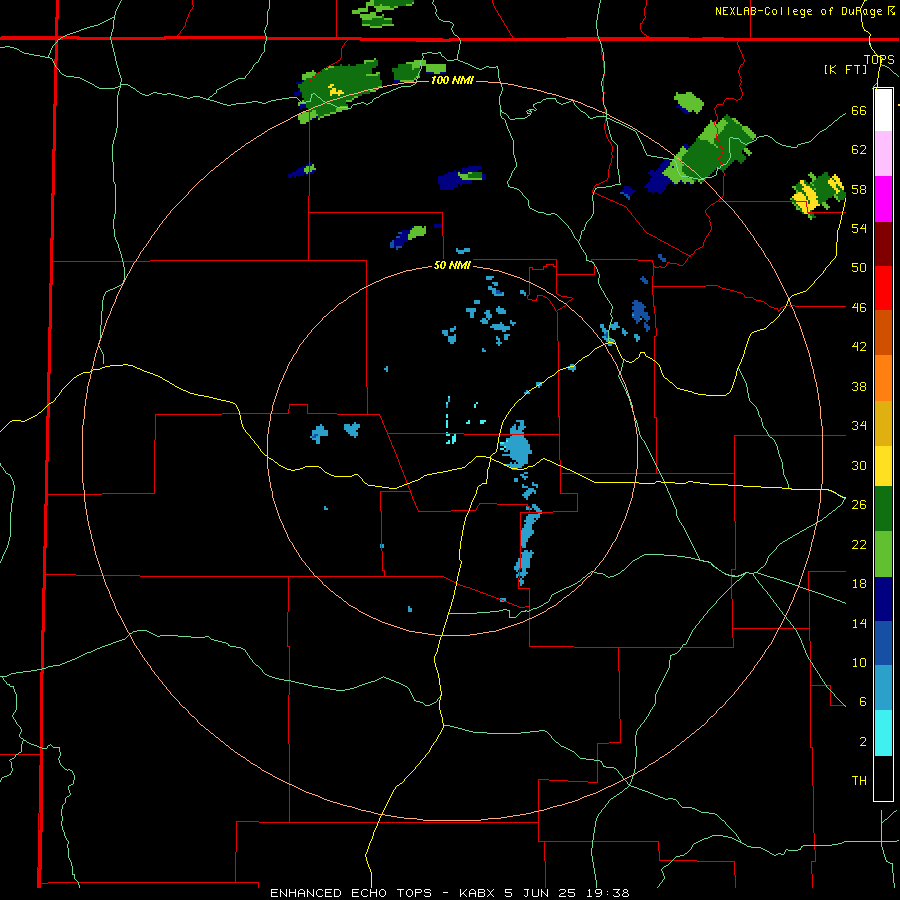Click legend value 58
The height and width of the screenshot is (900, 900).
pos(859,189)
